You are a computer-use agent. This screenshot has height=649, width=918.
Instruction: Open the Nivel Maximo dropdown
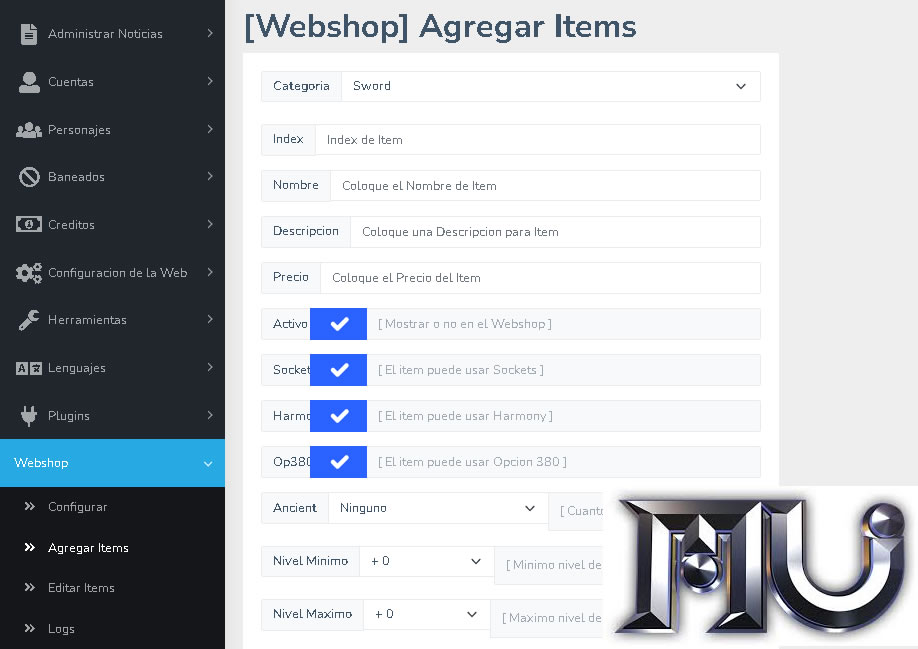coord(426,614)
